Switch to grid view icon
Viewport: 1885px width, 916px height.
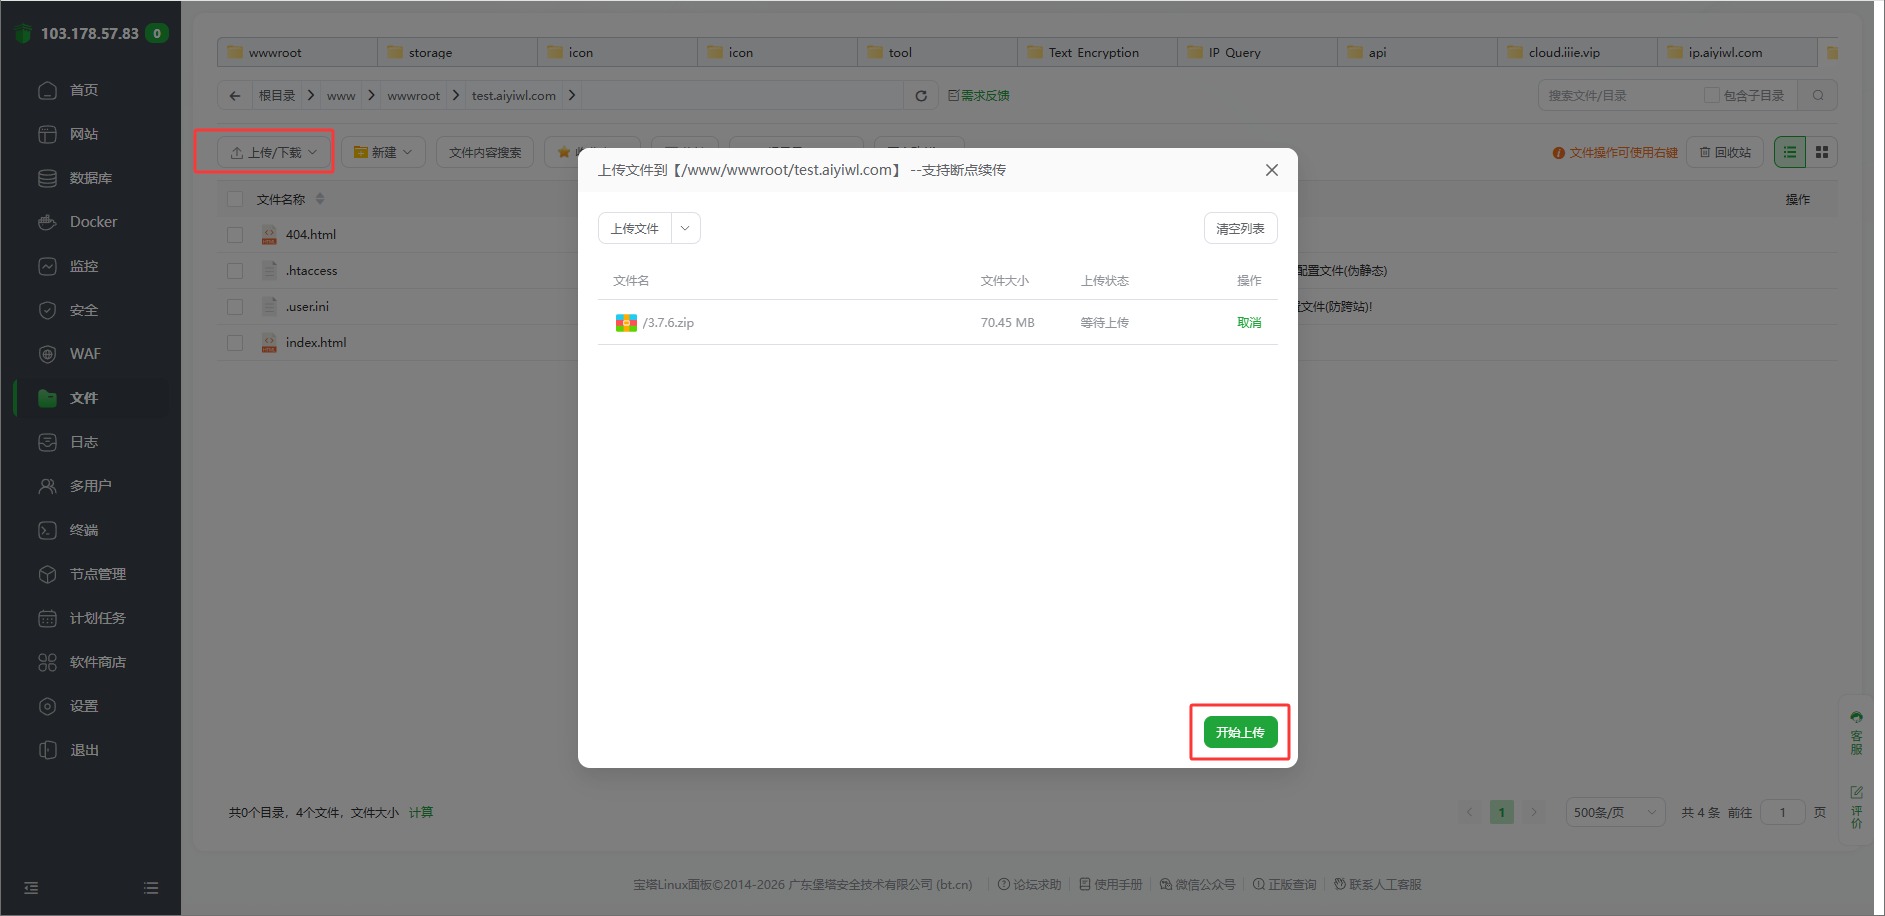point(1821,152)
